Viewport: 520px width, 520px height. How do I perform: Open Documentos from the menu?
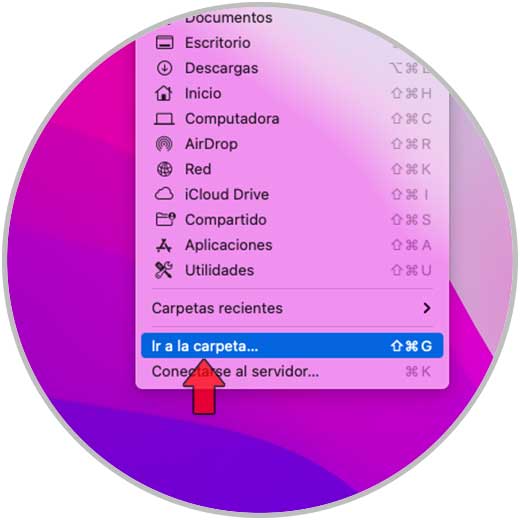click(x=229, y=17)
